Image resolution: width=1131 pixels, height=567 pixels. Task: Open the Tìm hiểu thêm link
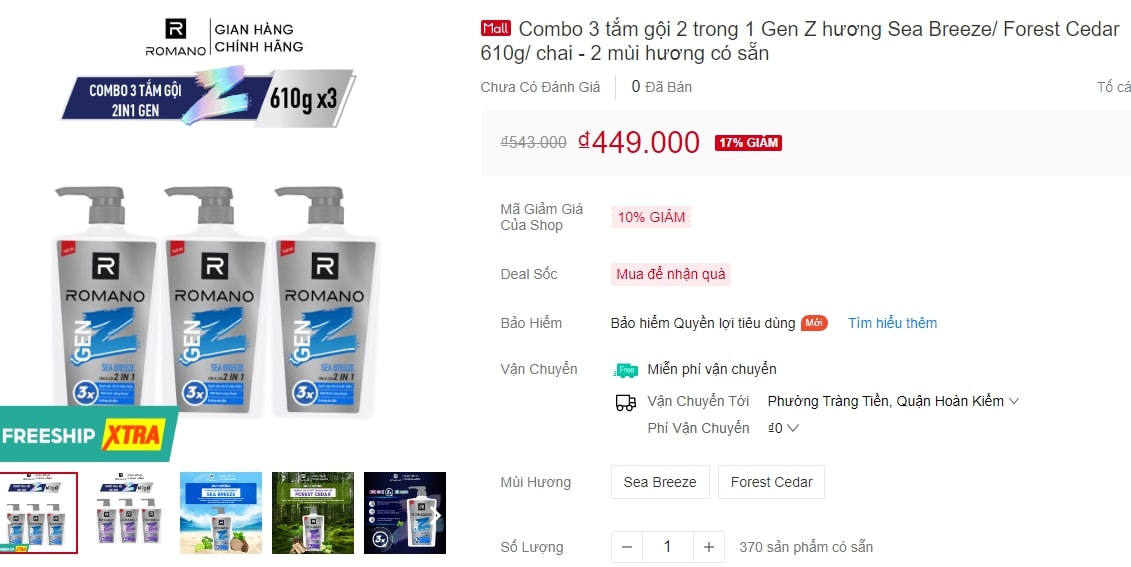(x=892, y=323)
